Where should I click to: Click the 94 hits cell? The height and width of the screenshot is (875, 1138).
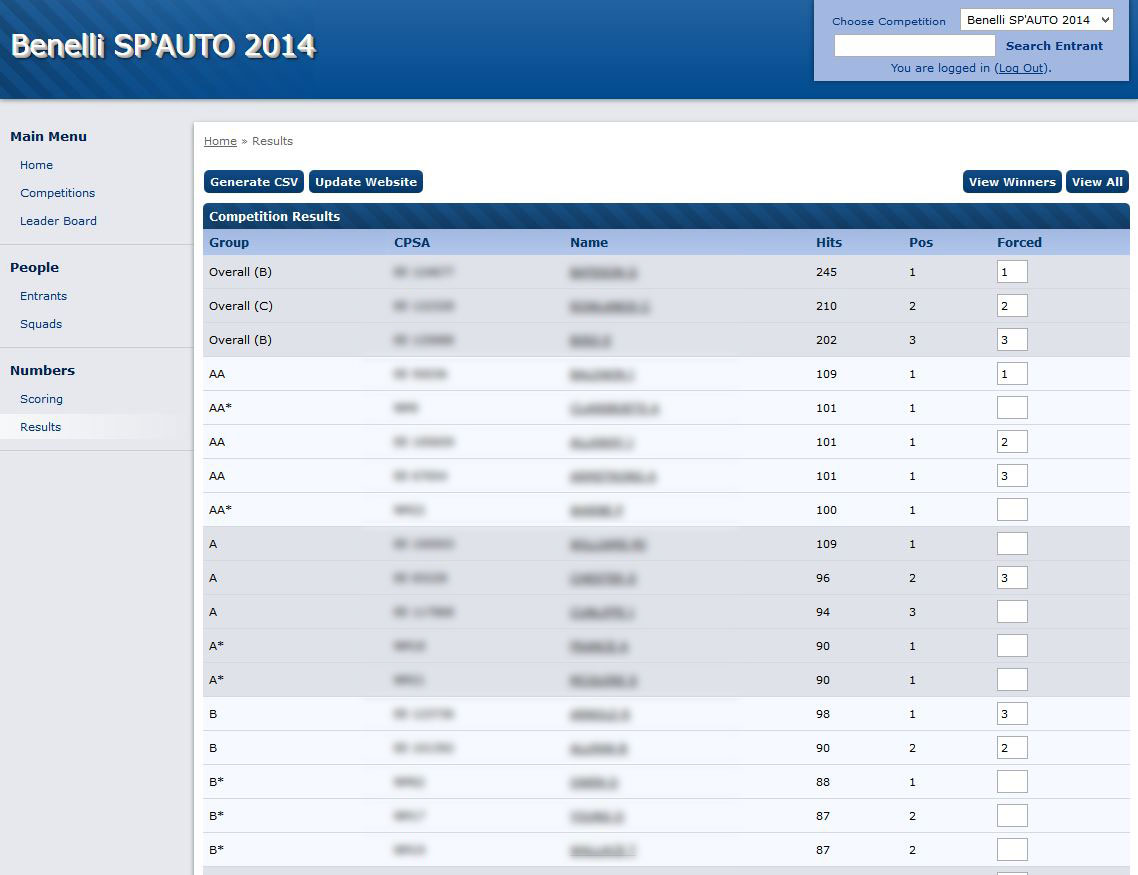point(822,612)
